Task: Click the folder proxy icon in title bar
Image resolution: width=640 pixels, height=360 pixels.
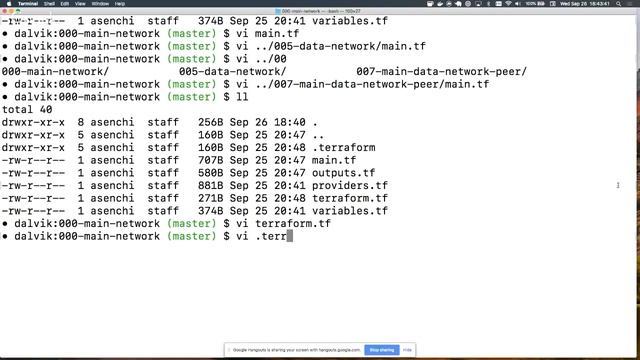Action: (278, 11)
